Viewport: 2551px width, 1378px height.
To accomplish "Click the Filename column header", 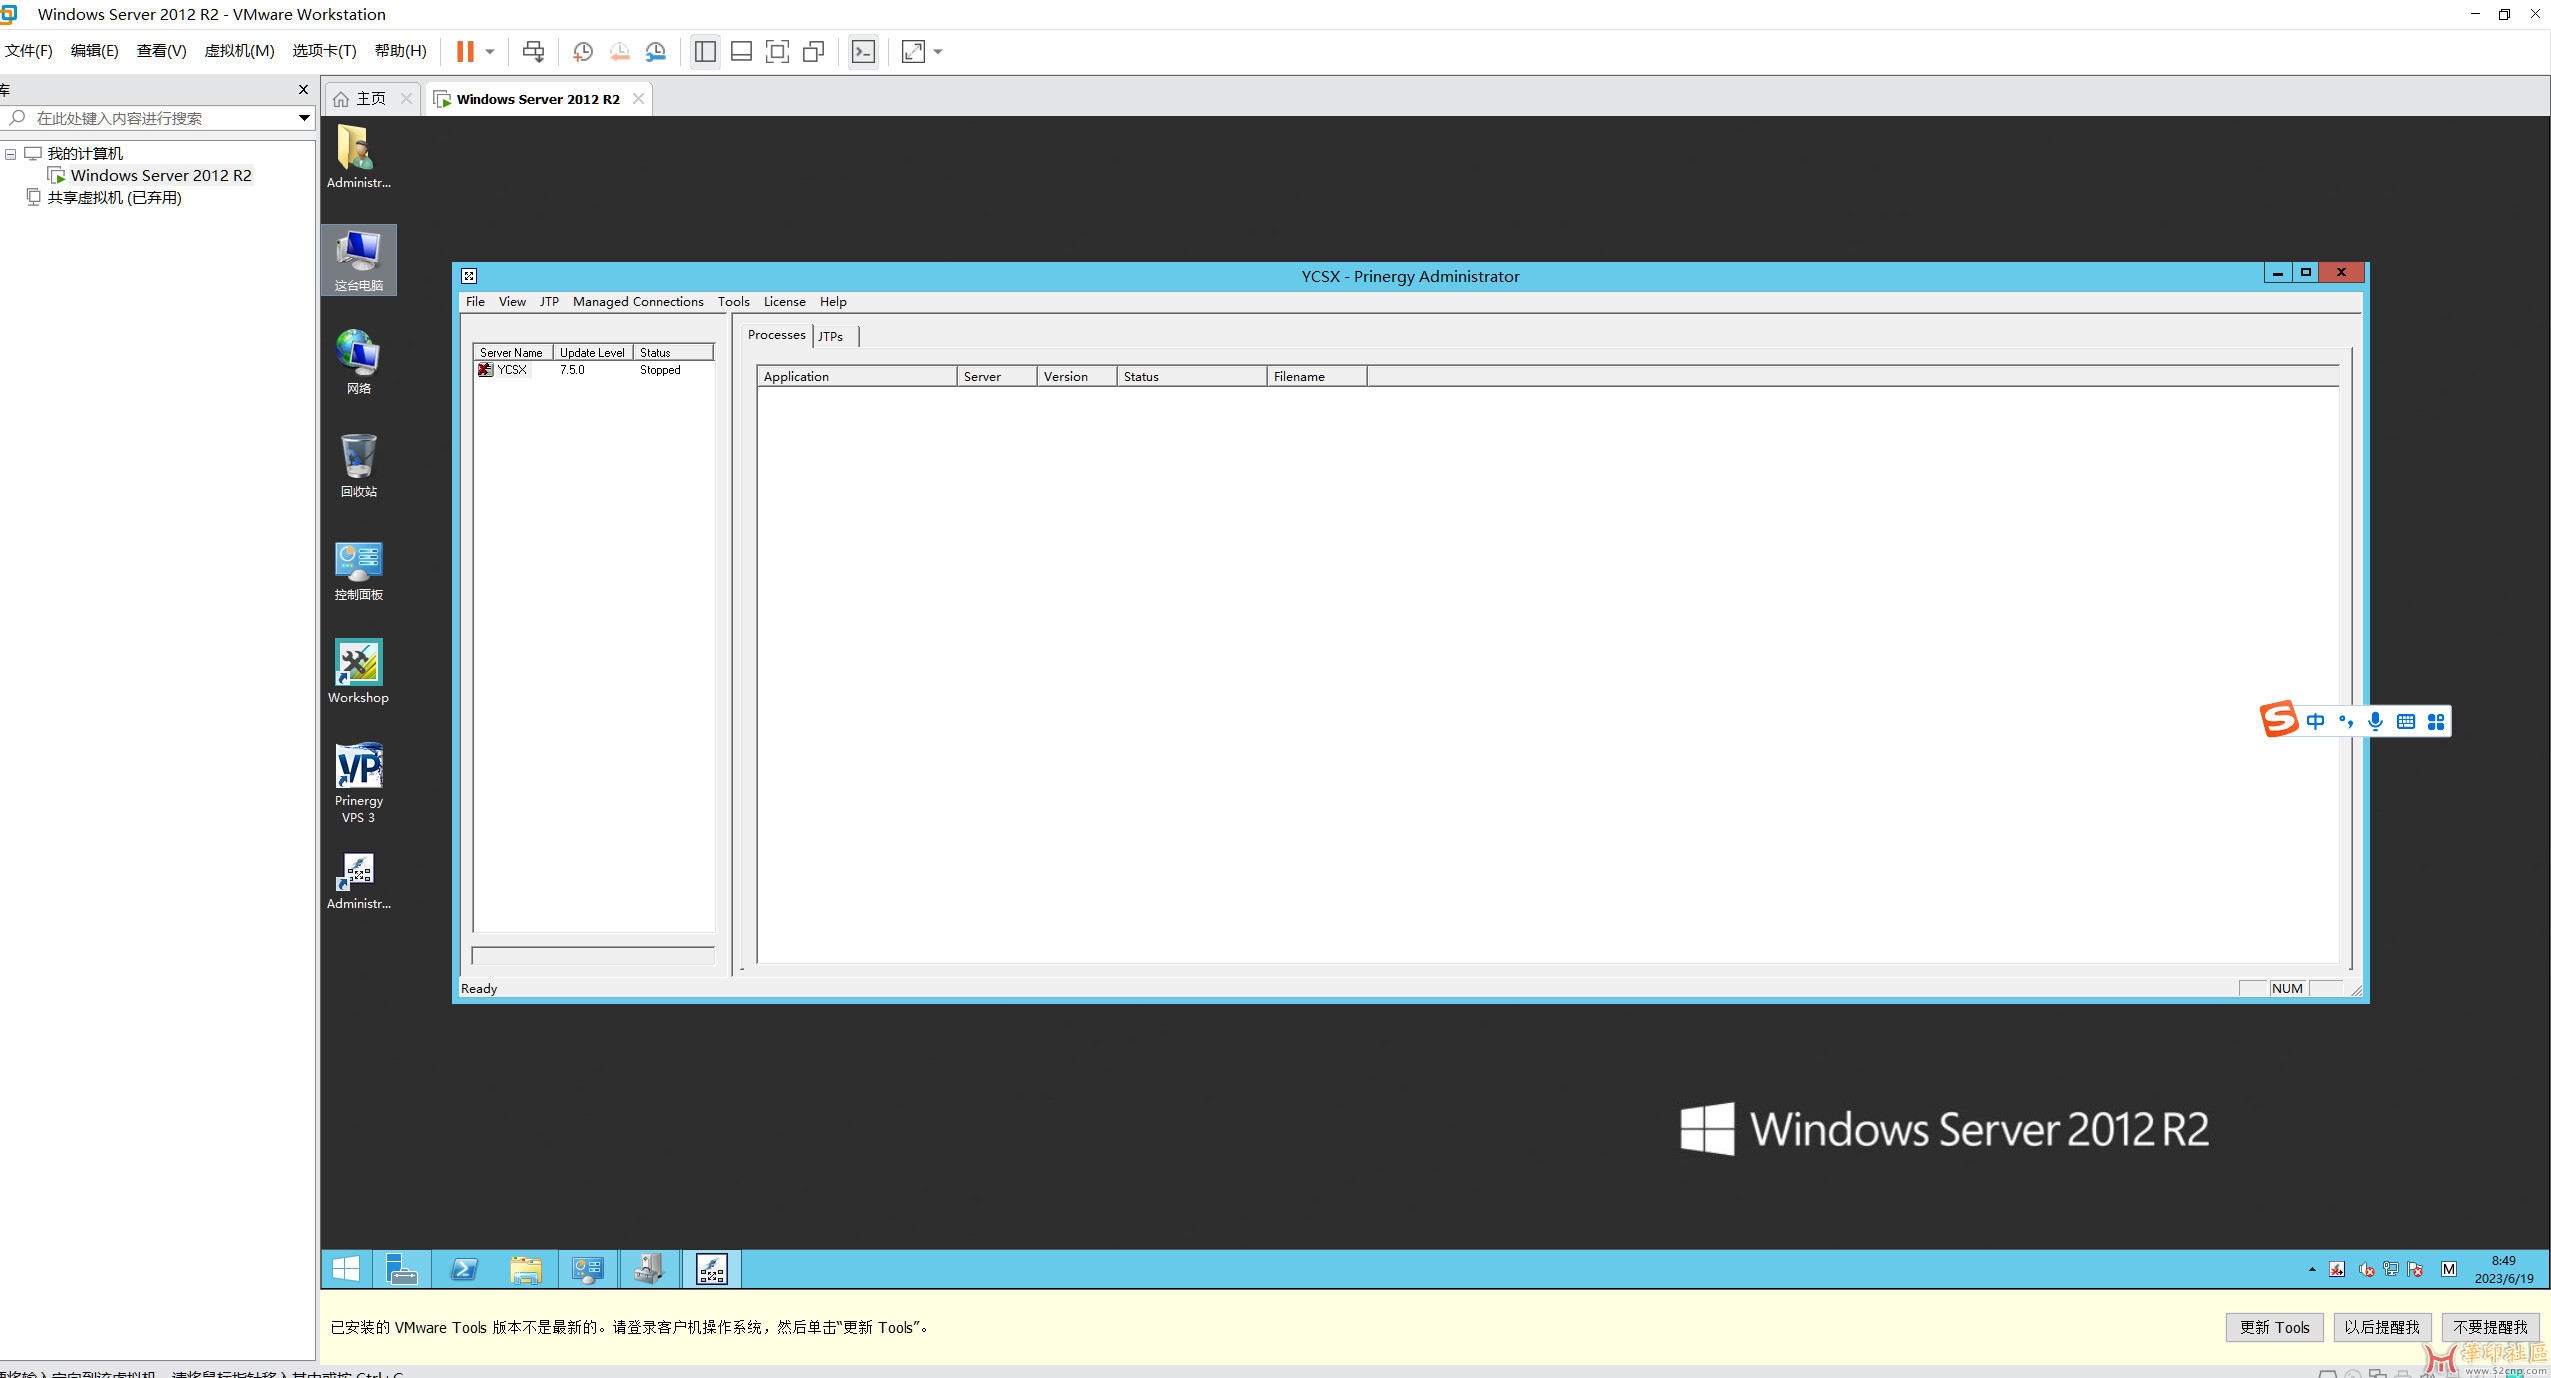I will pyautogui.click(x=1317, y=376).
